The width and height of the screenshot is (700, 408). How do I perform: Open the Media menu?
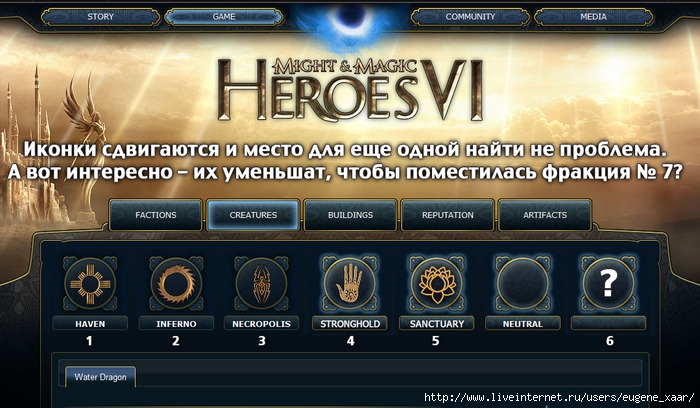click(594, 17)
